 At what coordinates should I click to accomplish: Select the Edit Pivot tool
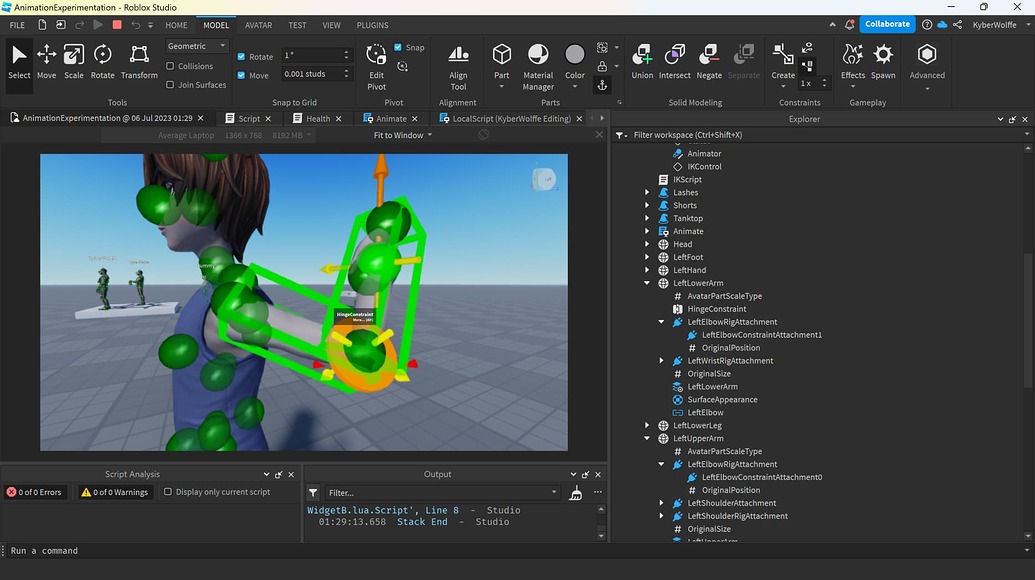click(376, 60)
